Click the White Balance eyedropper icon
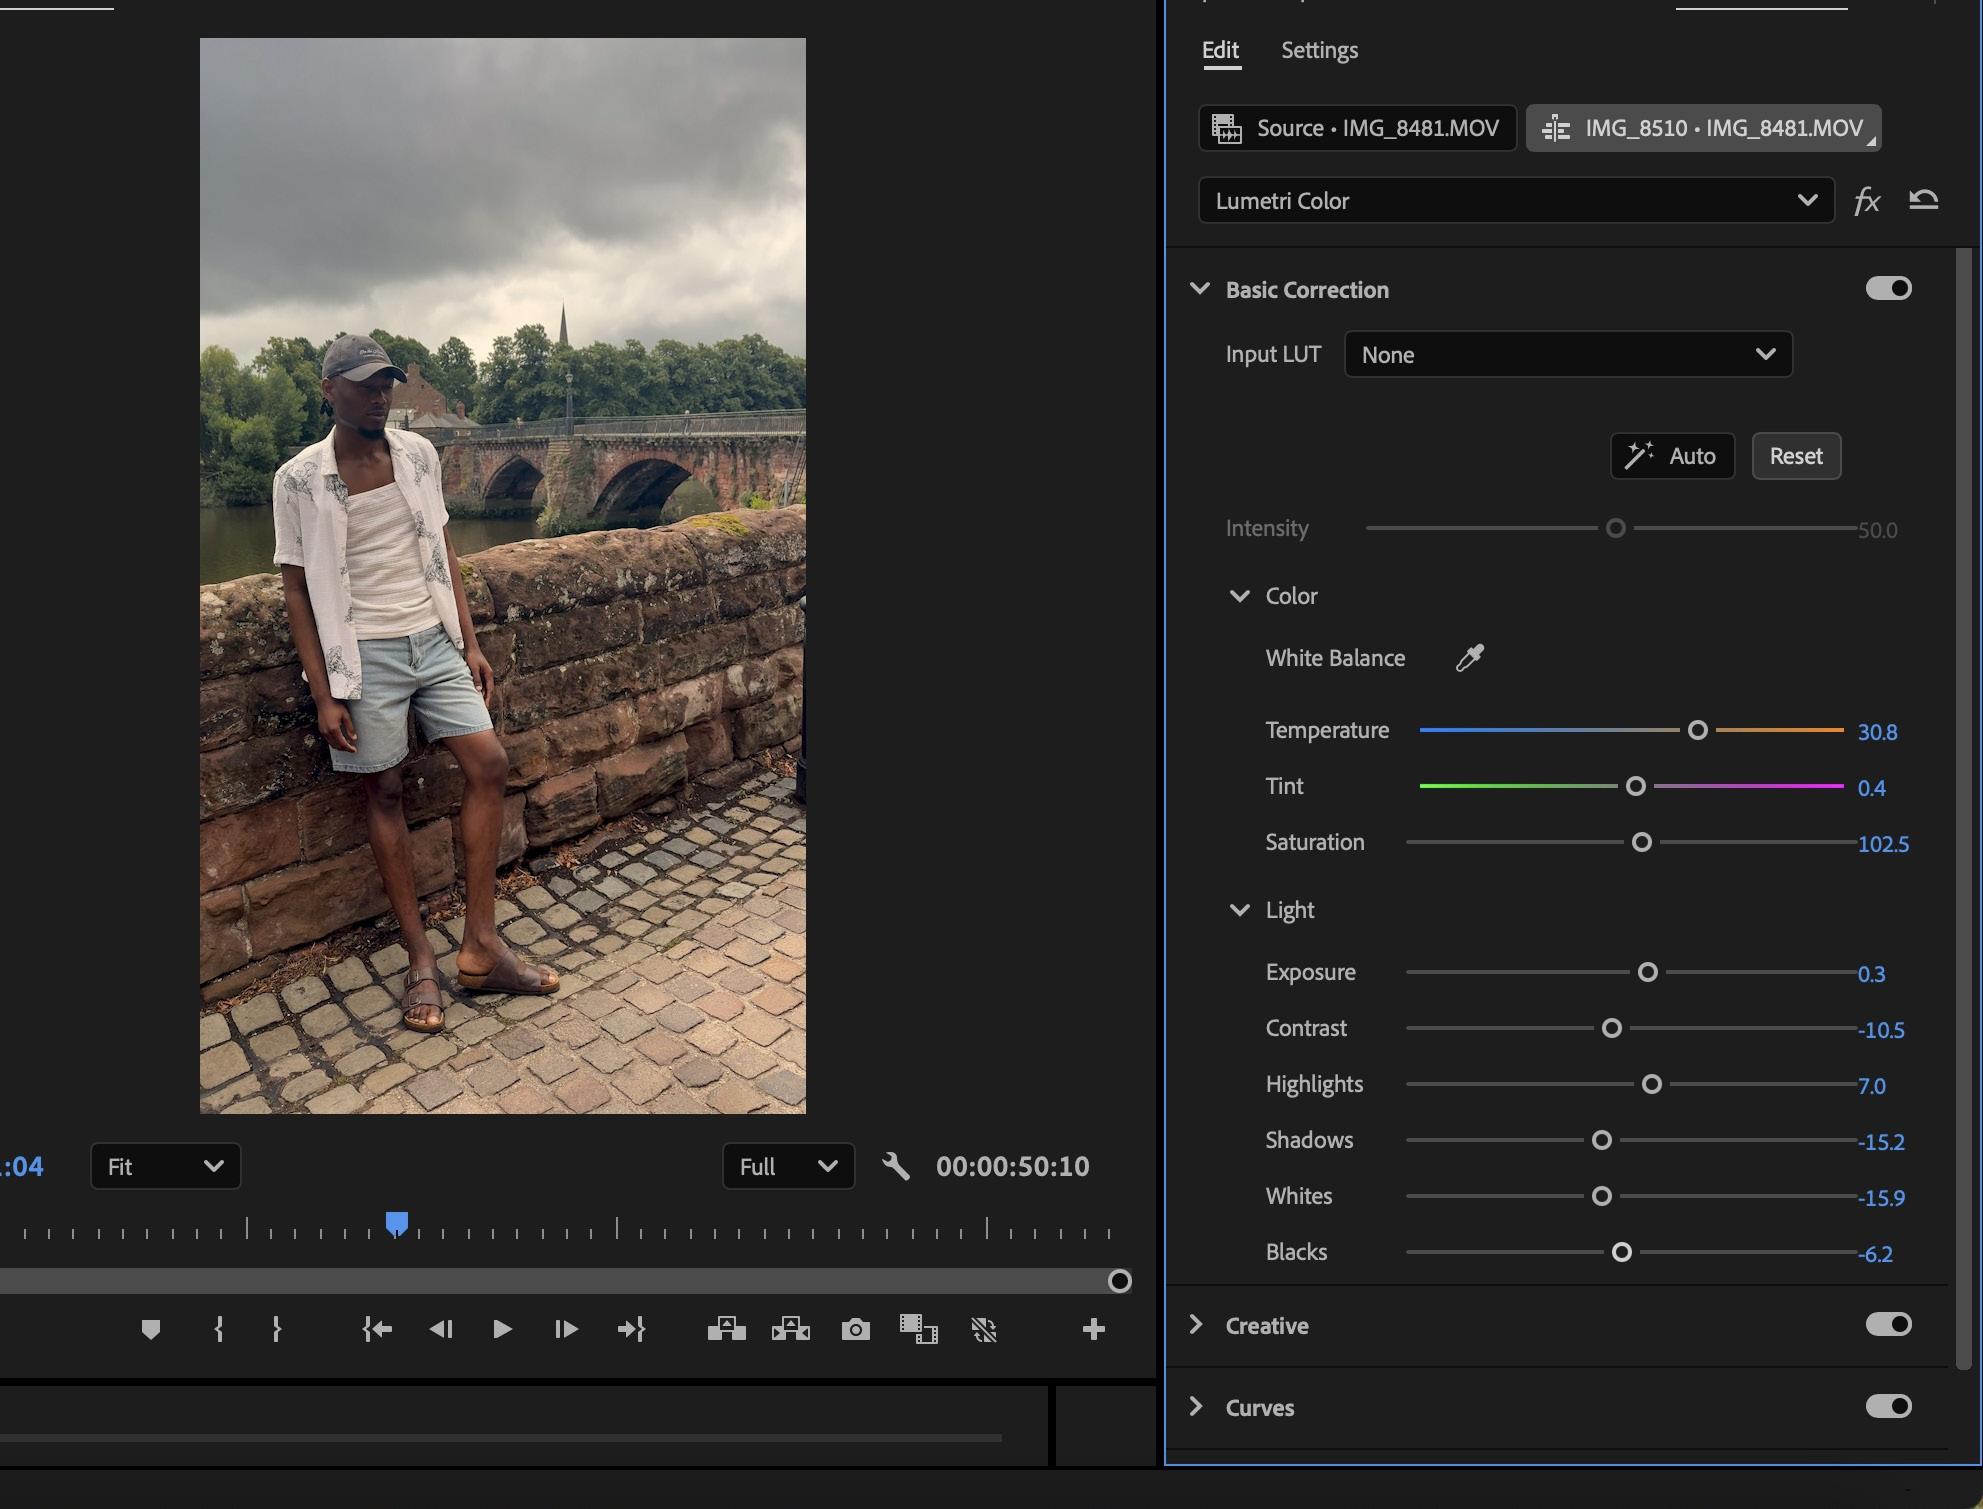This screenshot has width=1983, height=1509. tap(1469, 658)
